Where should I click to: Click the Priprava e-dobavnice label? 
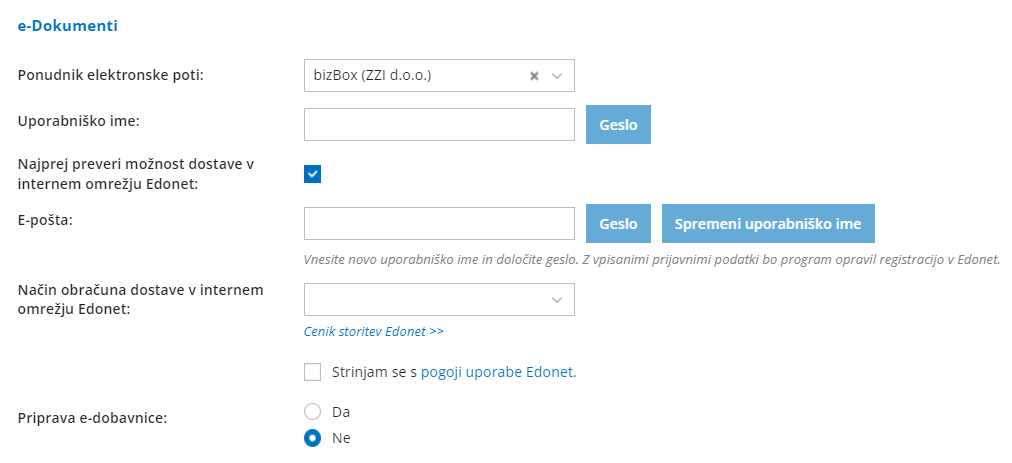click(92, 418)
